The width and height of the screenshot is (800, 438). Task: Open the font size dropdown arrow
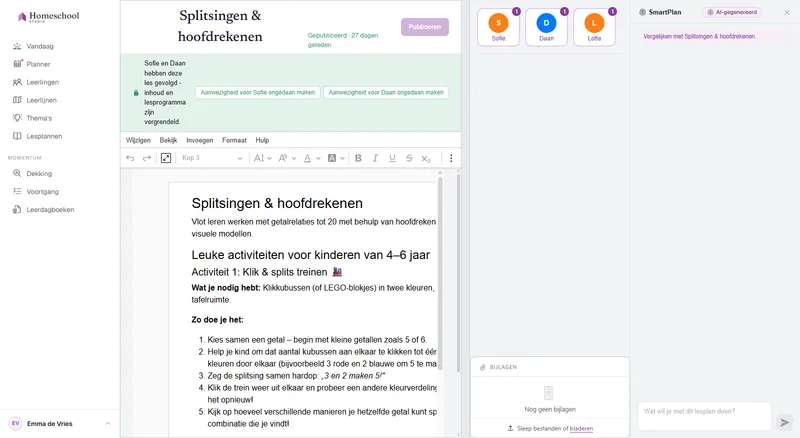click(269, 159)
